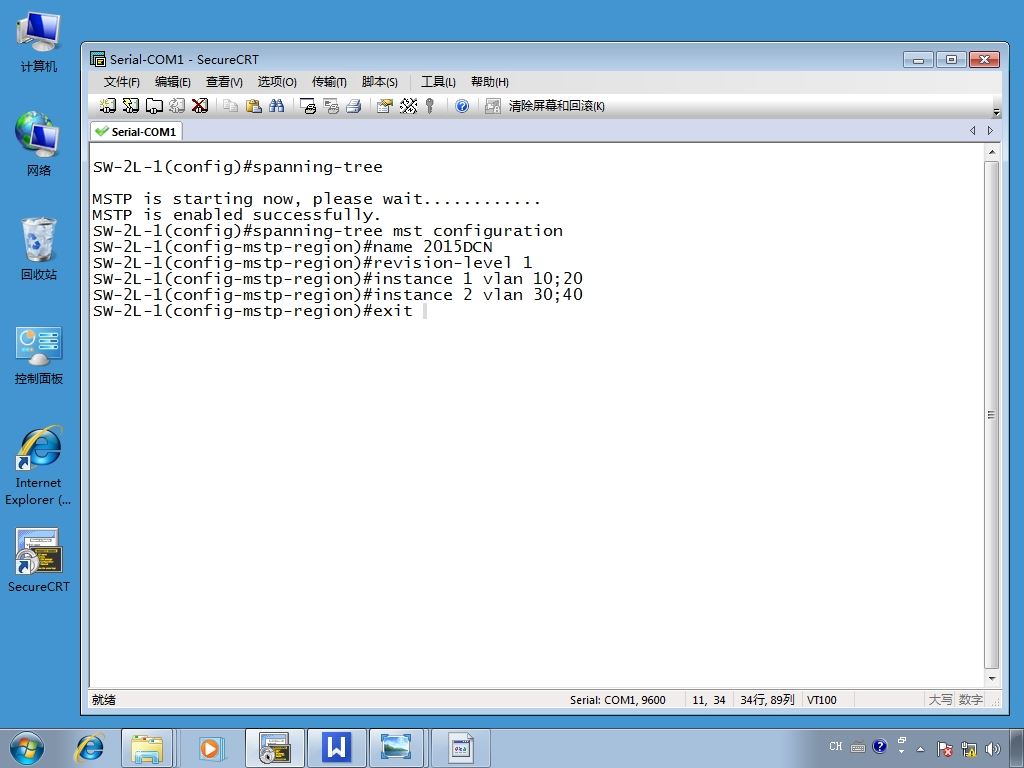Open the 选项(O) menu
Image resolution: width=1024 pixels, height=768 pixels.
(277, 82)
